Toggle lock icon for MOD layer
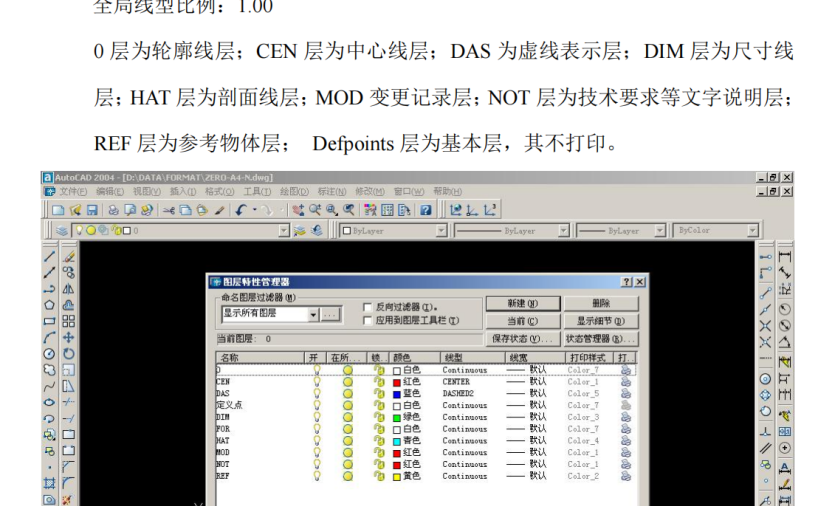 tap(379, 452)
